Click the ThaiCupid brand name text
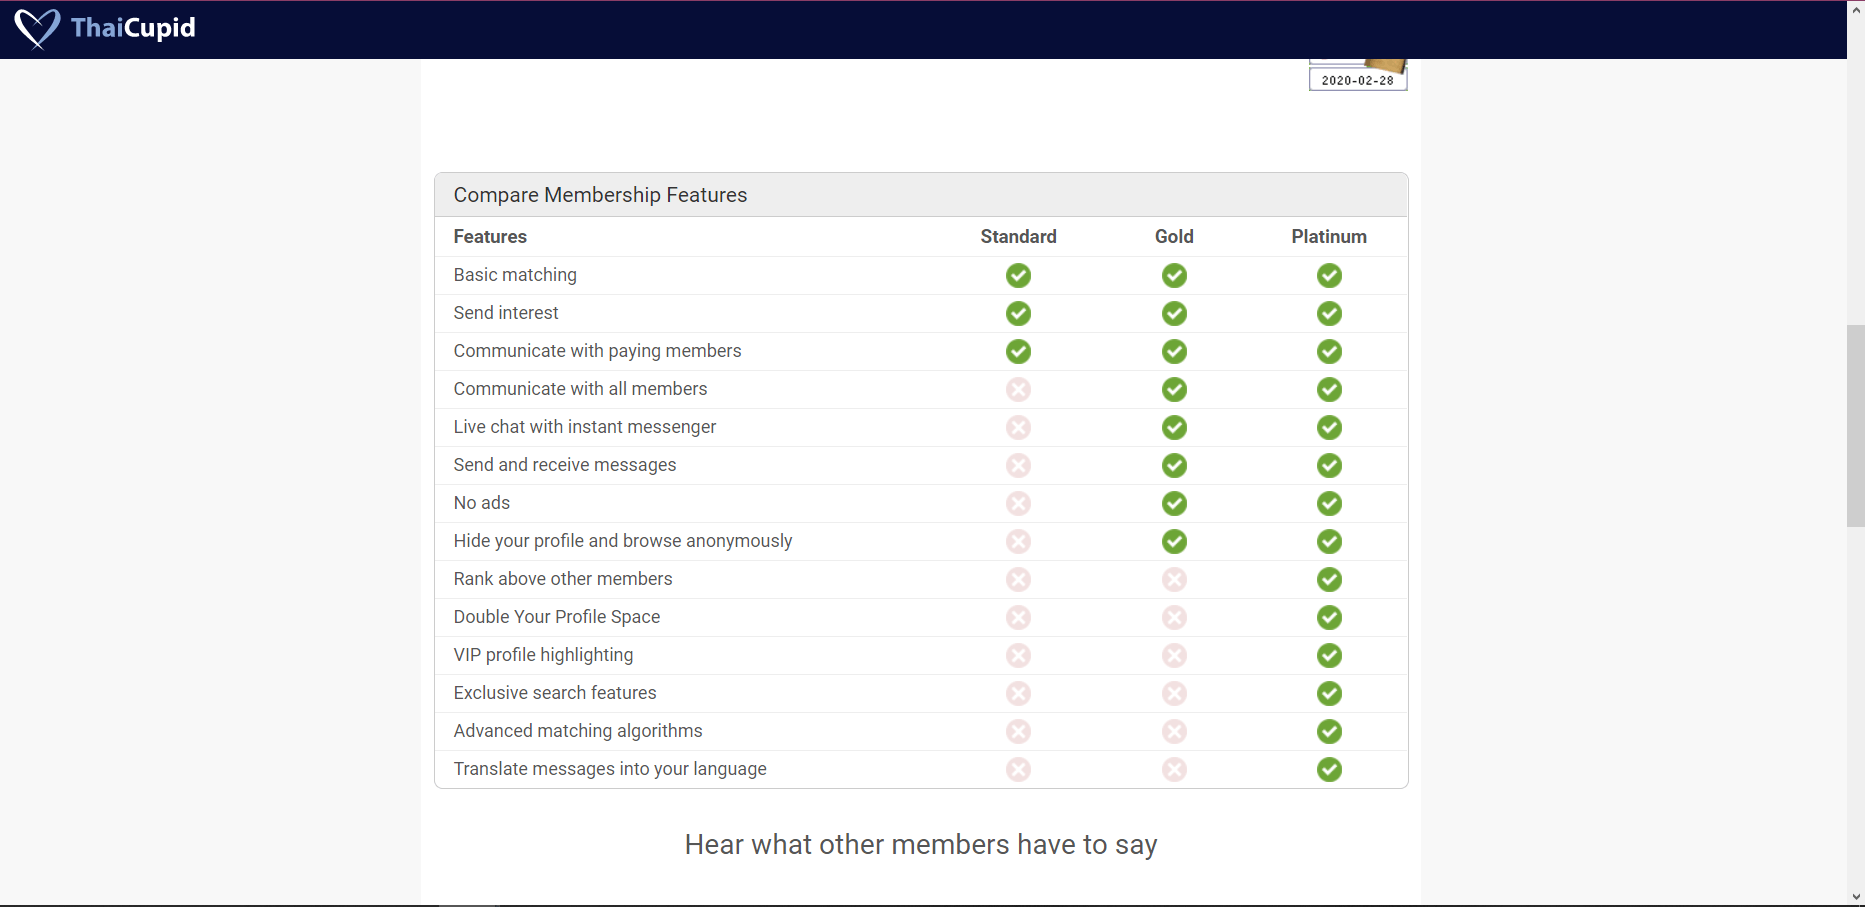 click(133, 28)
